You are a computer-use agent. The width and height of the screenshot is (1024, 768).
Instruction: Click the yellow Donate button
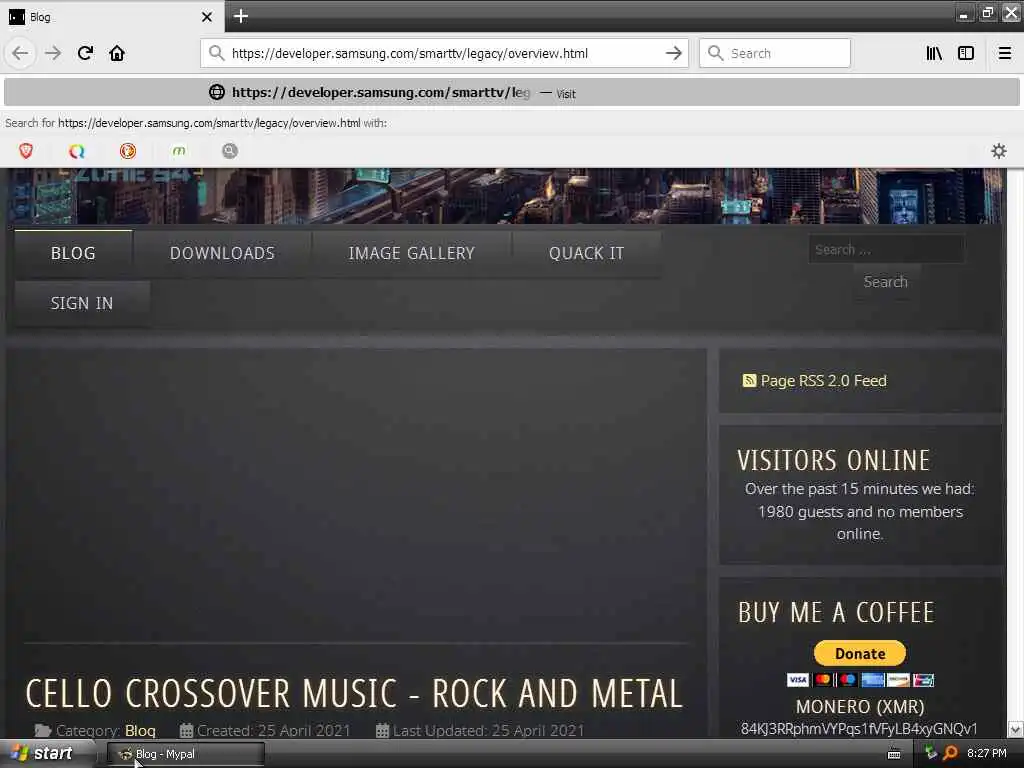click(859, 653)
